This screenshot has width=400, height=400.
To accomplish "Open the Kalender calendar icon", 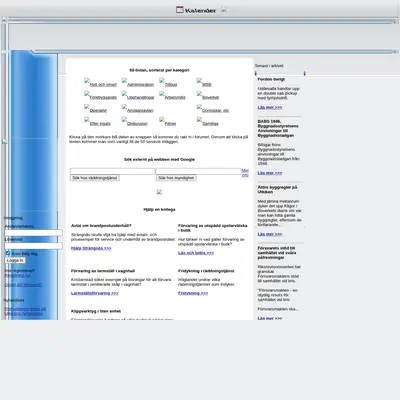I will point(180,10).
